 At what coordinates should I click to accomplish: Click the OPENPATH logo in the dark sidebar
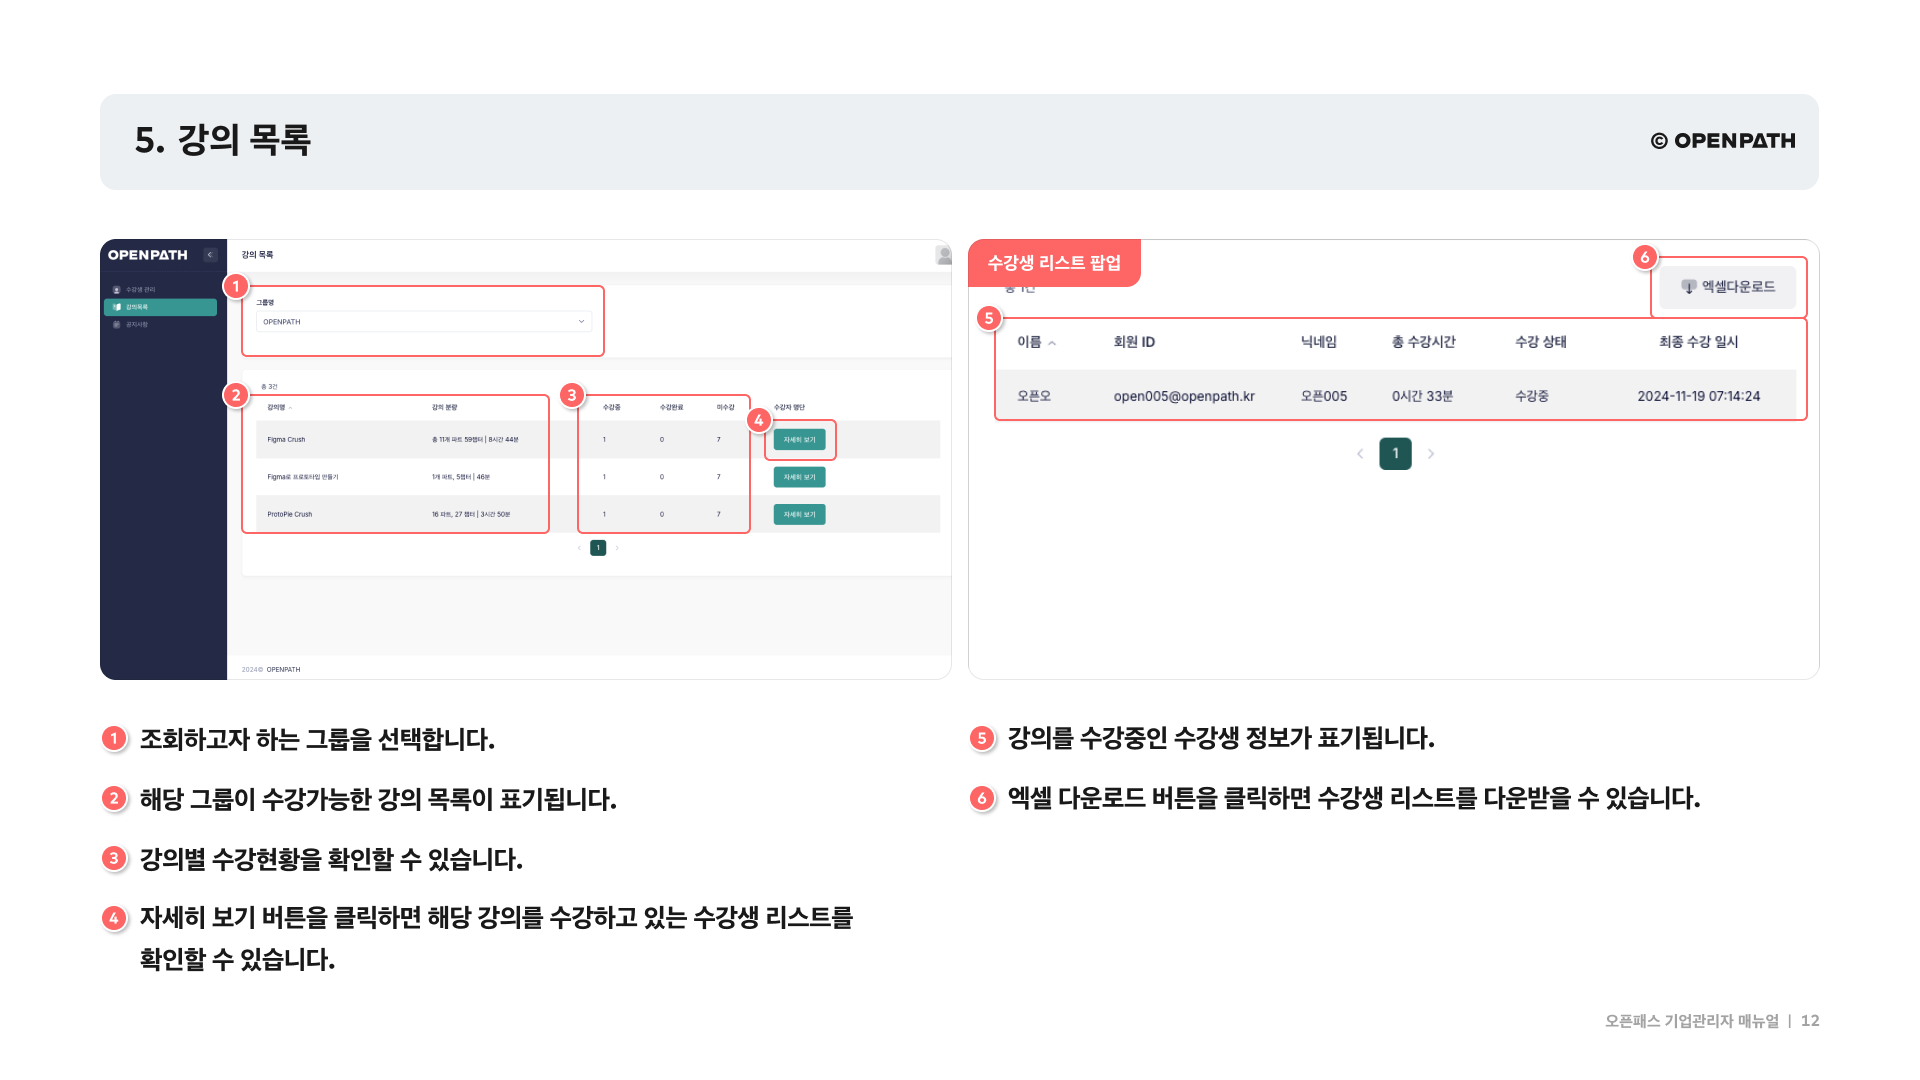(148, 255)
